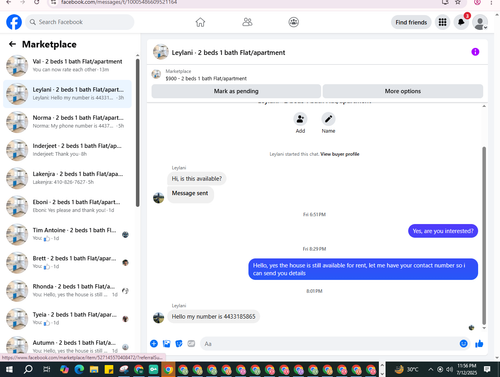This screenshot has width=500, height=377.
Task: Open Microsoft Edge from the taskbar
Action: 79,369
